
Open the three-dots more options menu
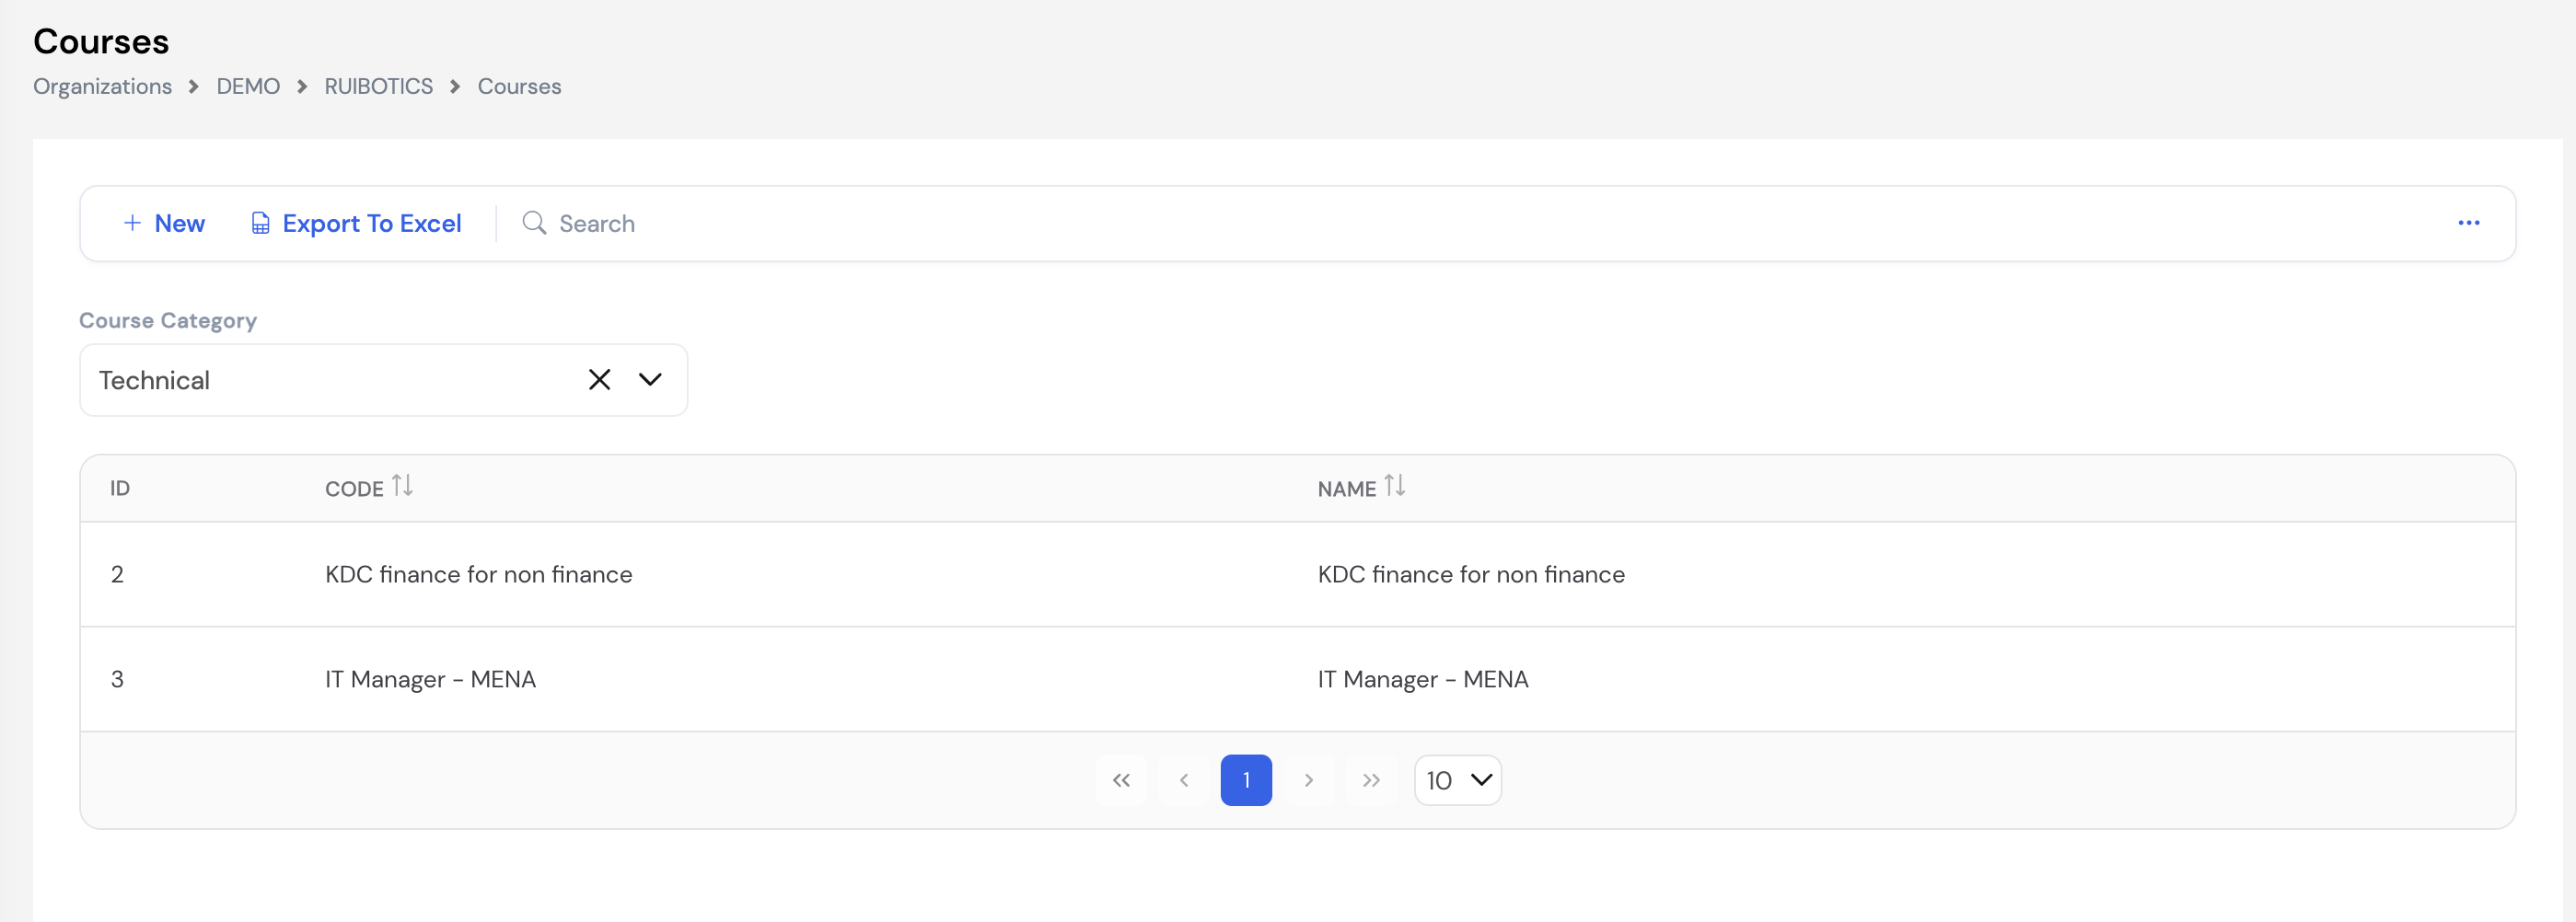click(x=2468, y=223)
